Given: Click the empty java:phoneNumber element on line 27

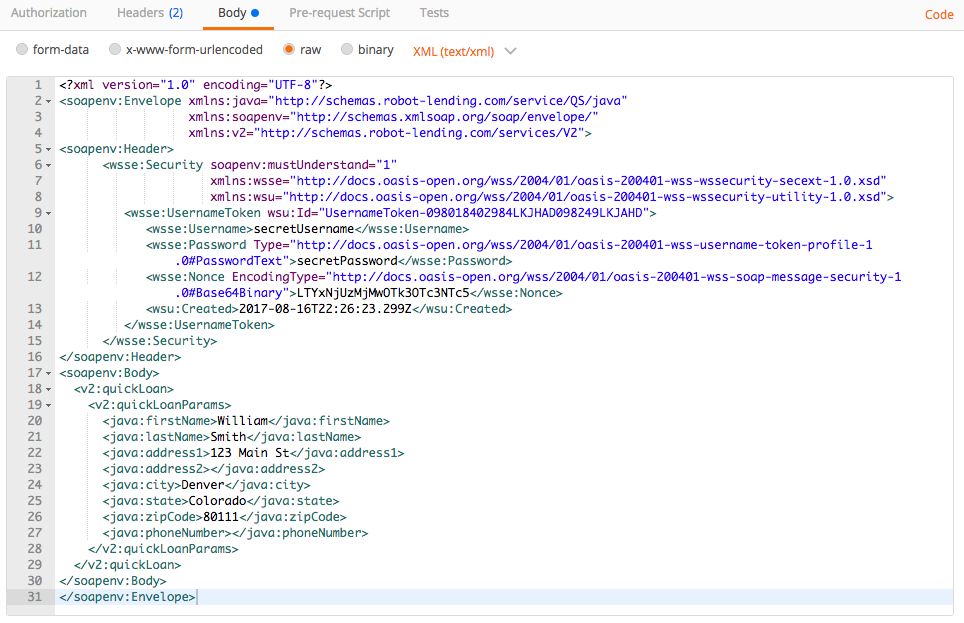Looking at the screenshot, I should 235,533.
